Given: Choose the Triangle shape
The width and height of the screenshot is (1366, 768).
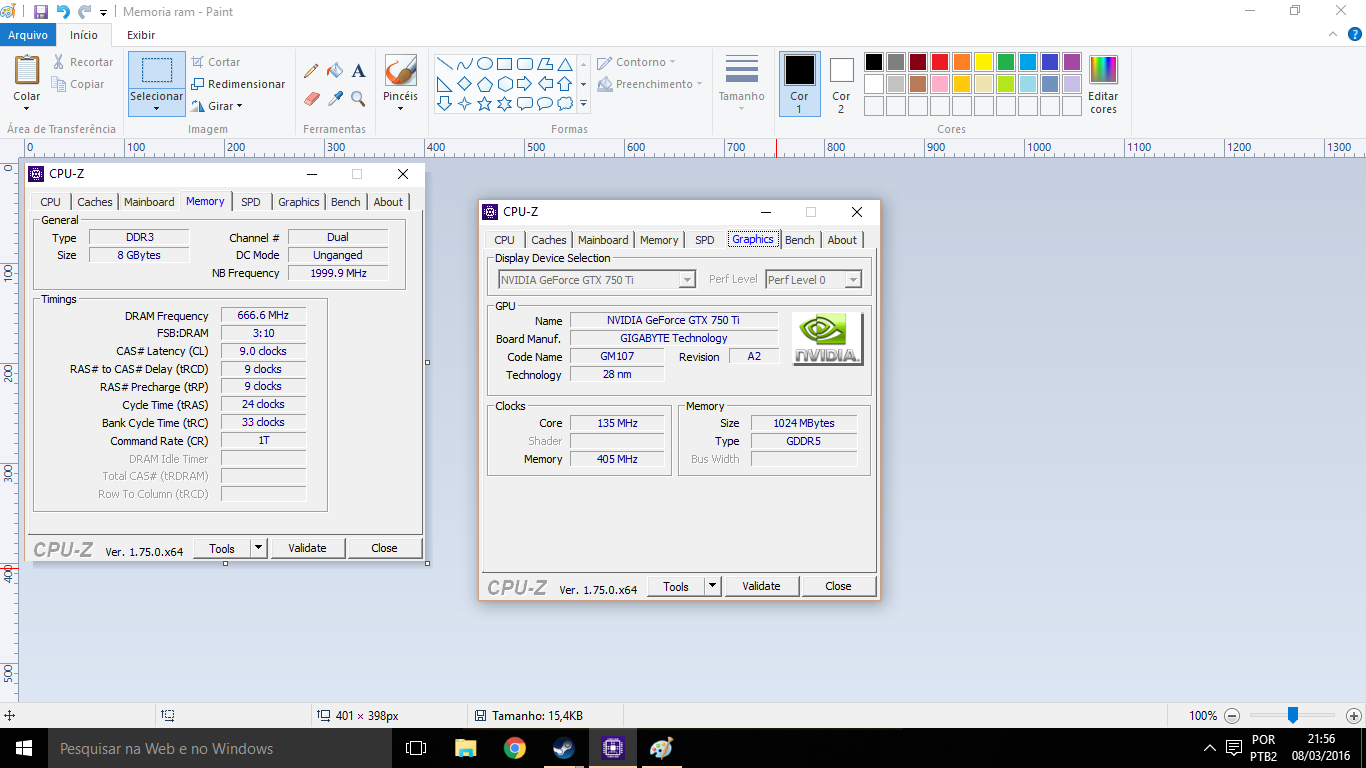Looking at the screenshot, I should [x=565, y=64].
